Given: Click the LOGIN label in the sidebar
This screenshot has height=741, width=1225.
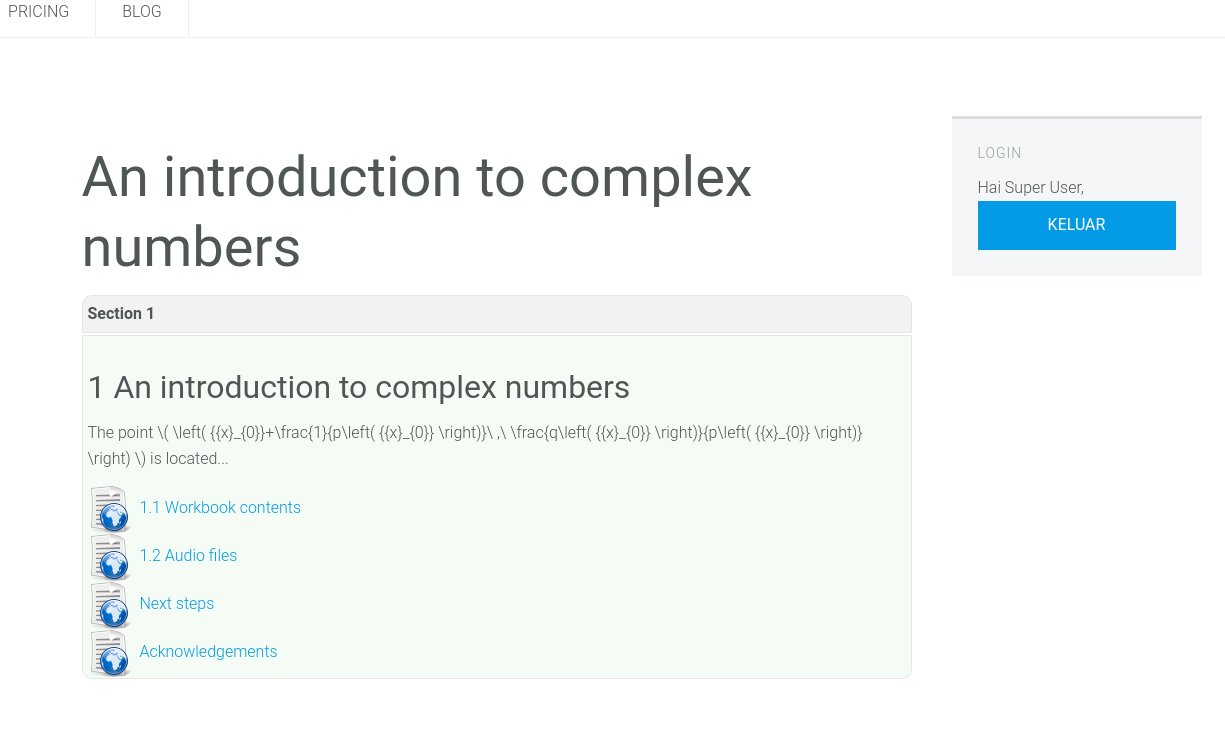Looking at the screenshot, I should [x=999, y=153].
